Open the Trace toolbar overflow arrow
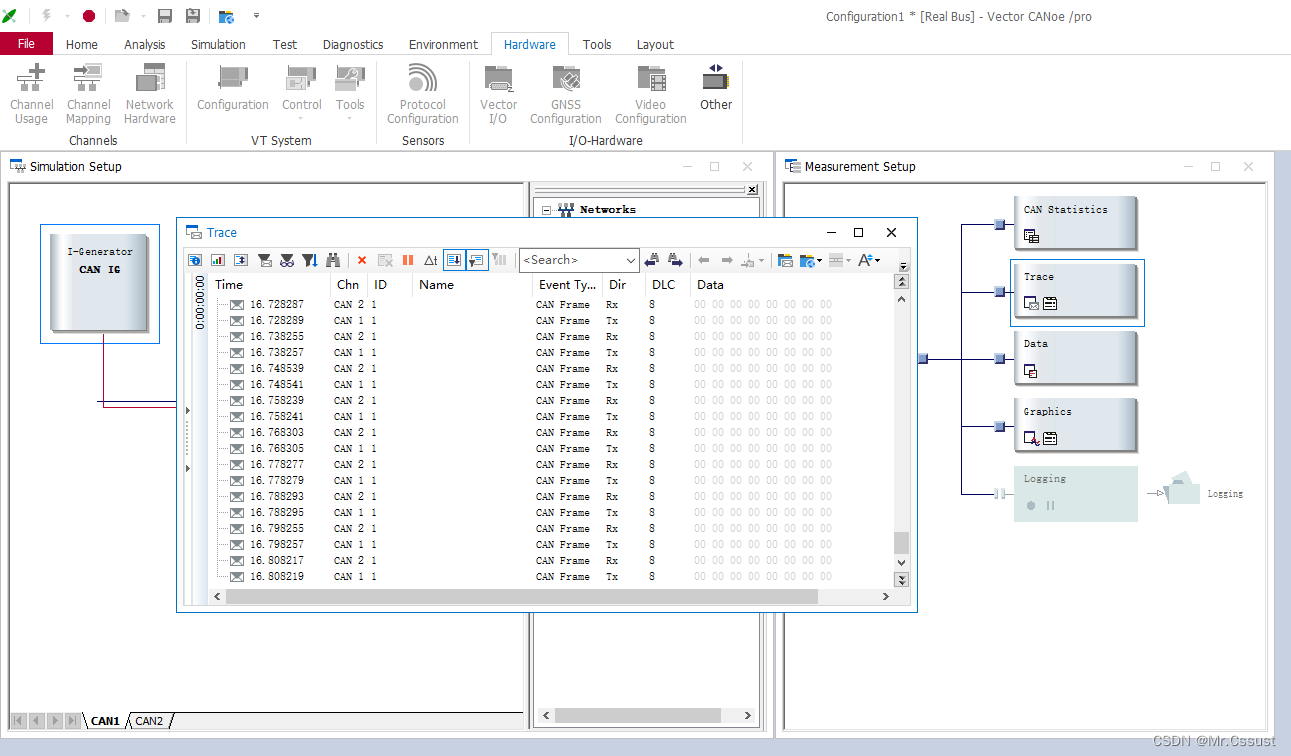Screen dimensions: 1291x756 (x=904, y=267)
